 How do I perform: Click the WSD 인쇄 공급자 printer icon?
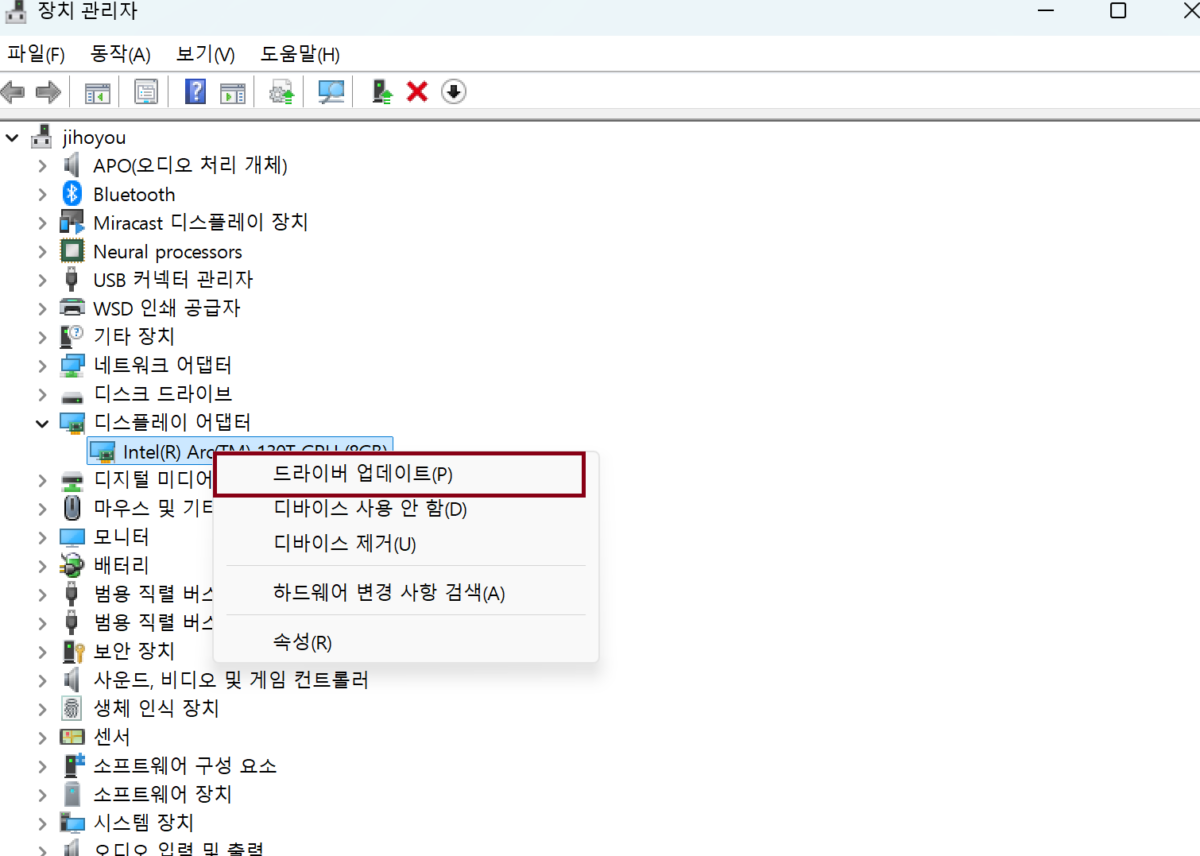(72, 308)
